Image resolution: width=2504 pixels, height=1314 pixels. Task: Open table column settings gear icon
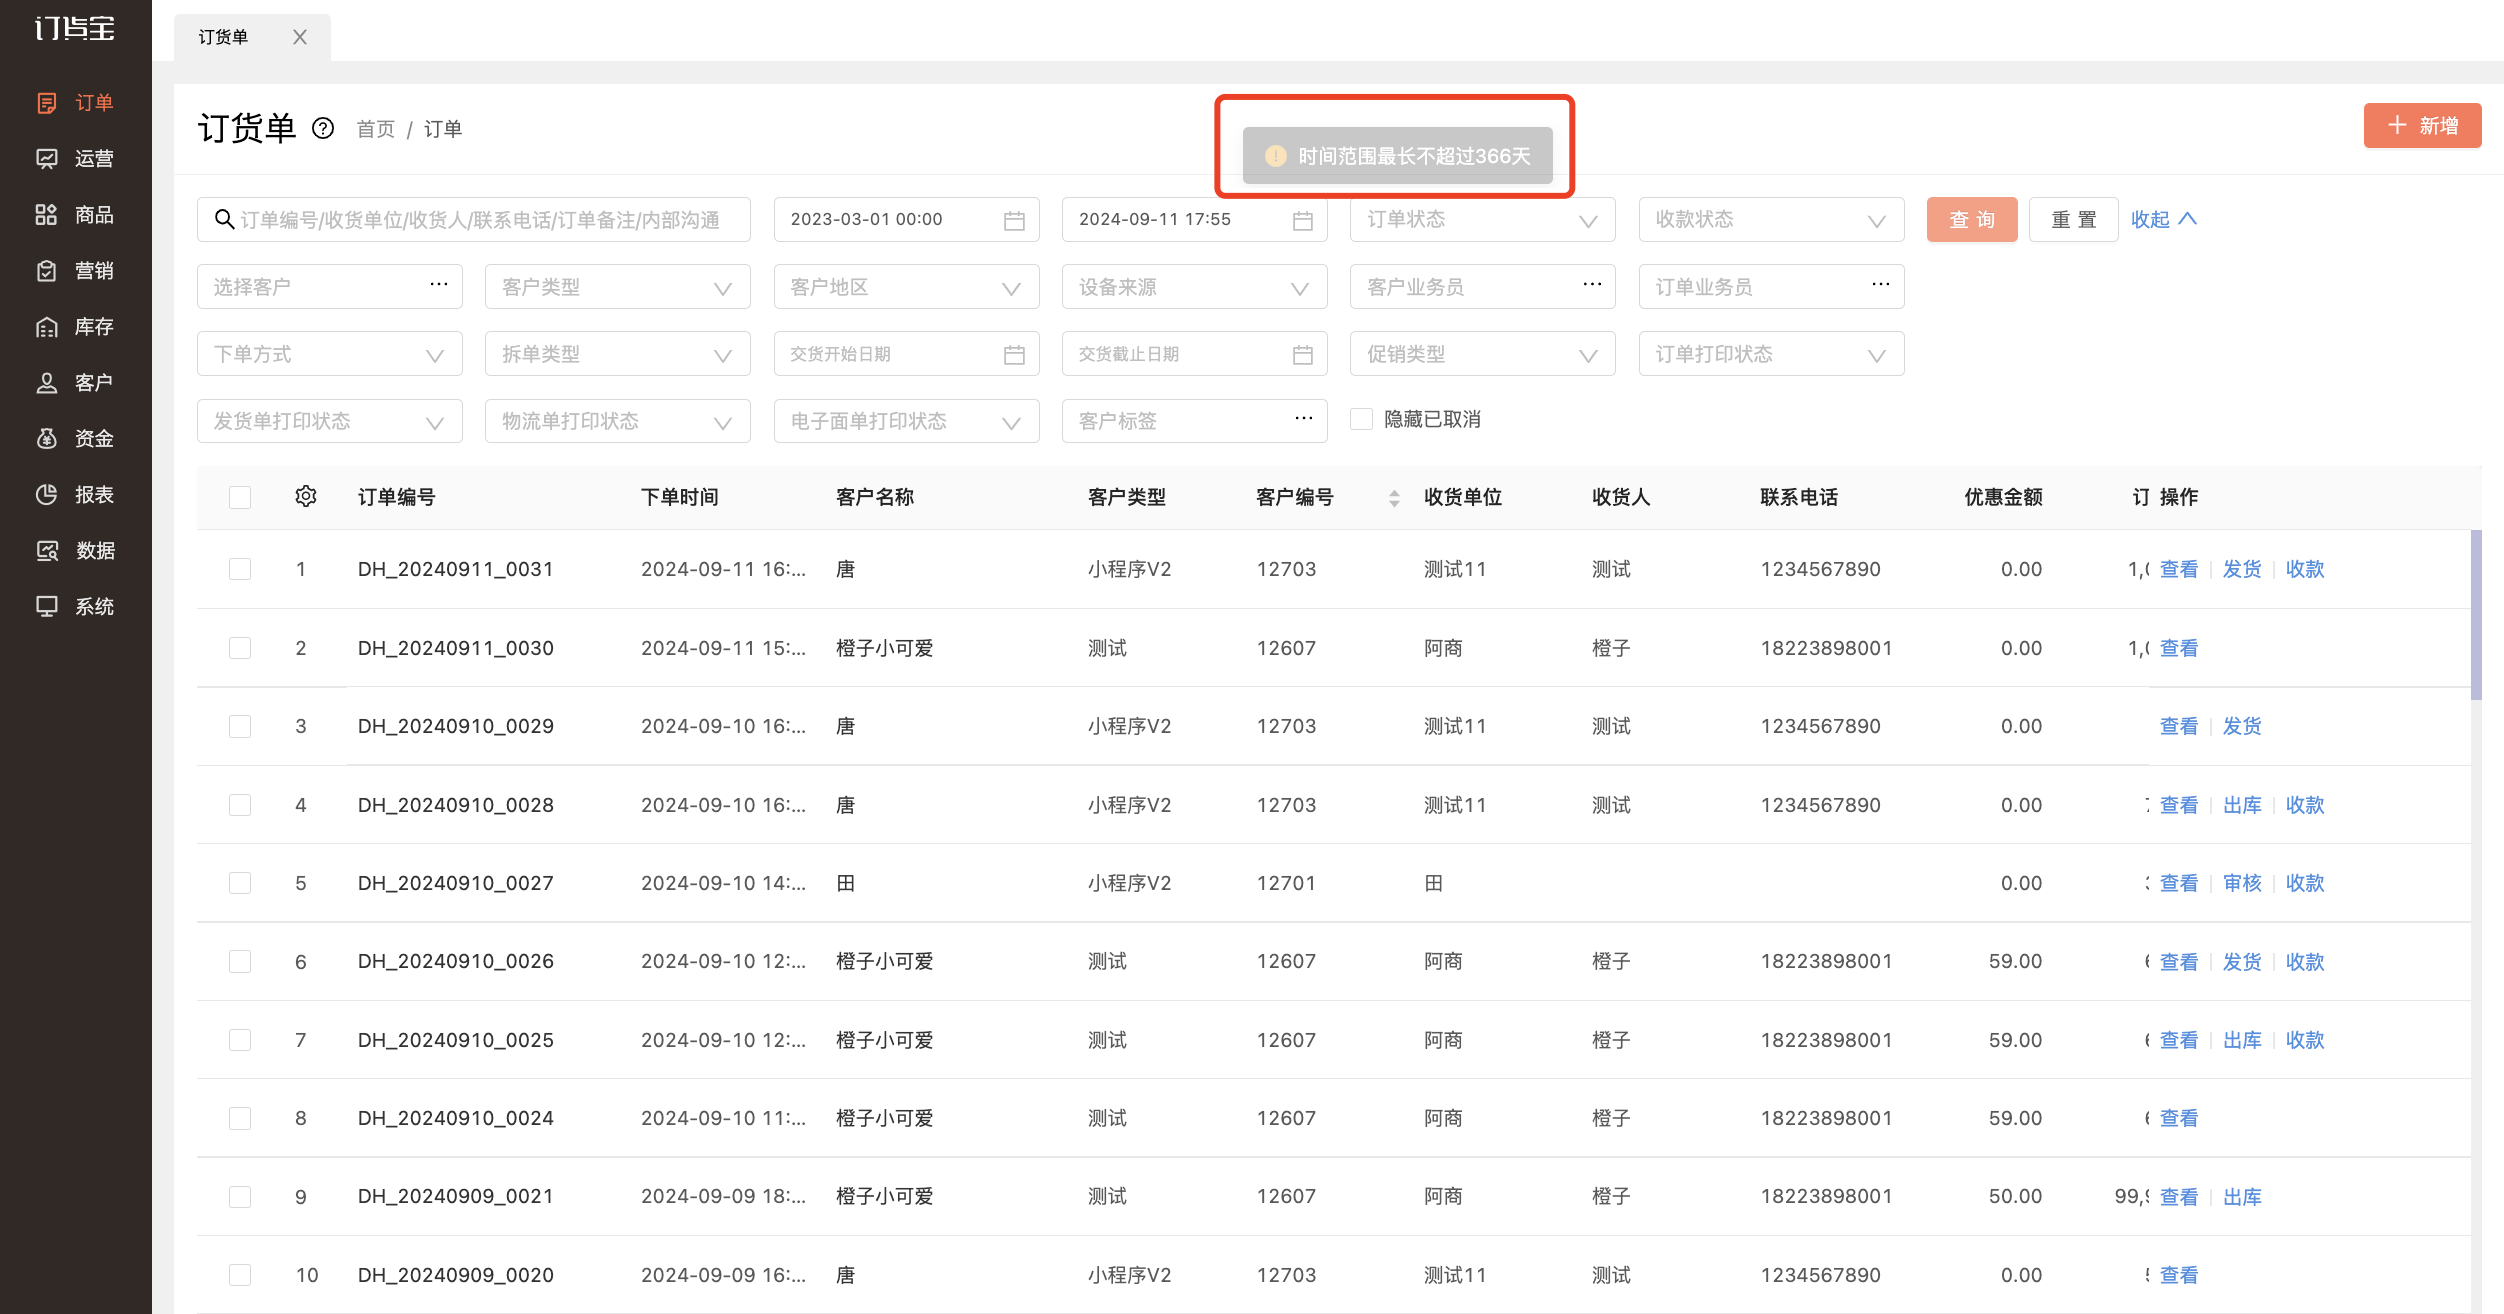pyautogui.click(x=306, y=496)
